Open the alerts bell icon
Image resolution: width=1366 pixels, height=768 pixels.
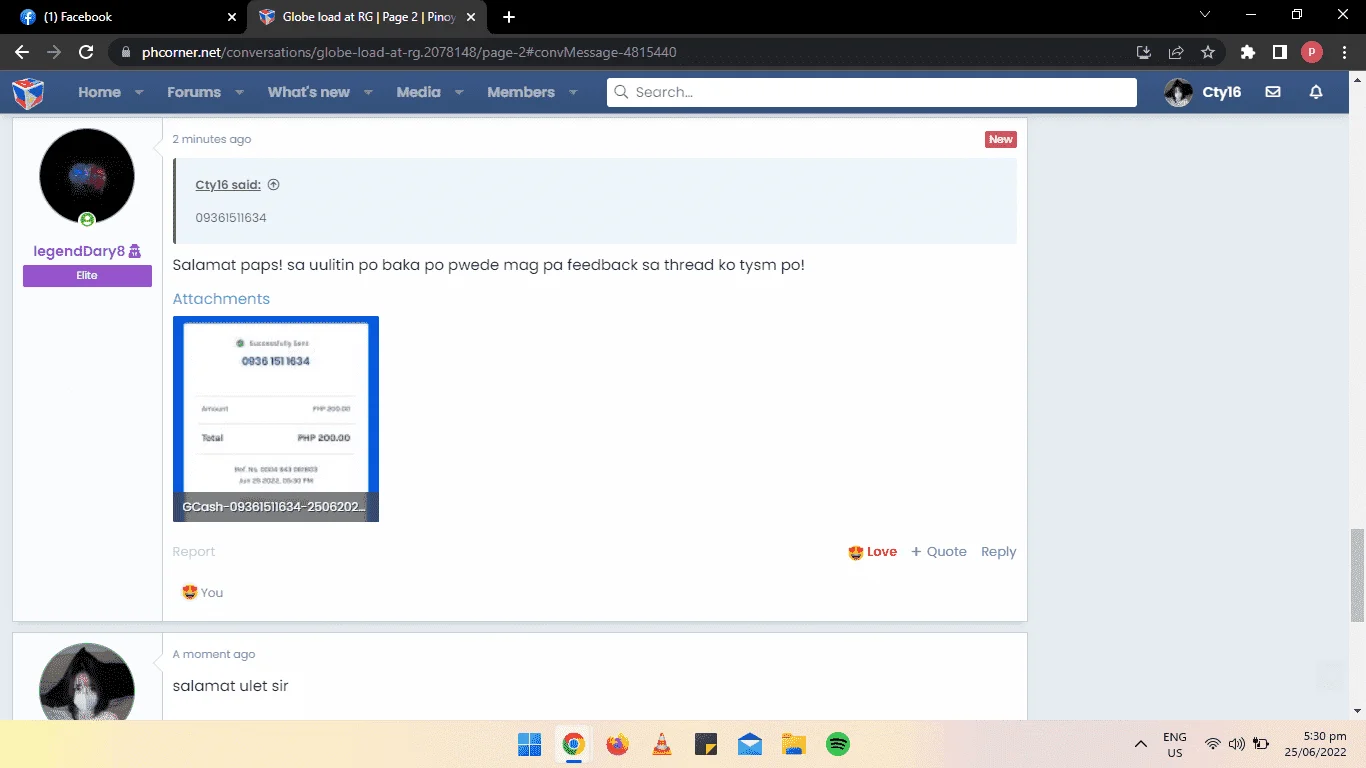coord(1316,92)
